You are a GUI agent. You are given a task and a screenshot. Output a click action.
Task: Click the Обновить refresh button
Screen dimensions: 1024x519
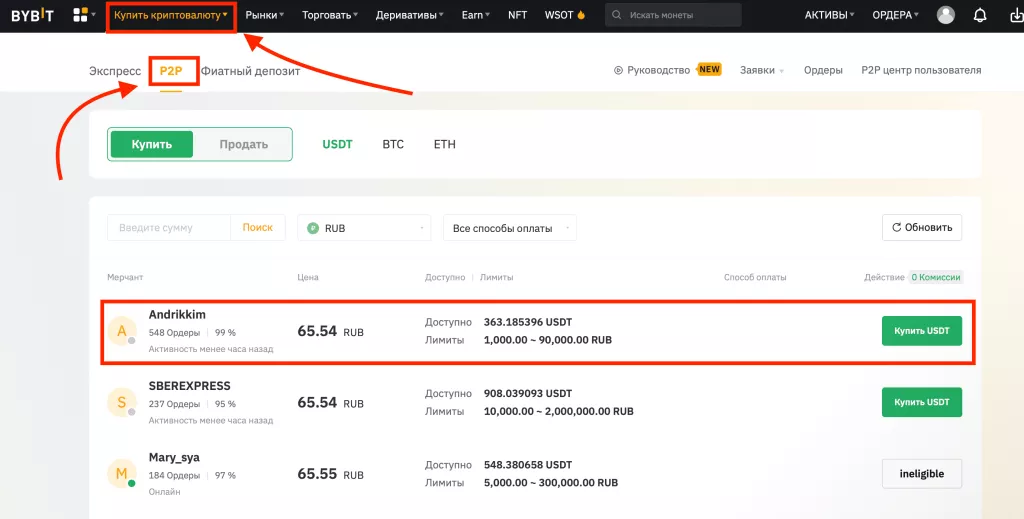tap(921, 227)
